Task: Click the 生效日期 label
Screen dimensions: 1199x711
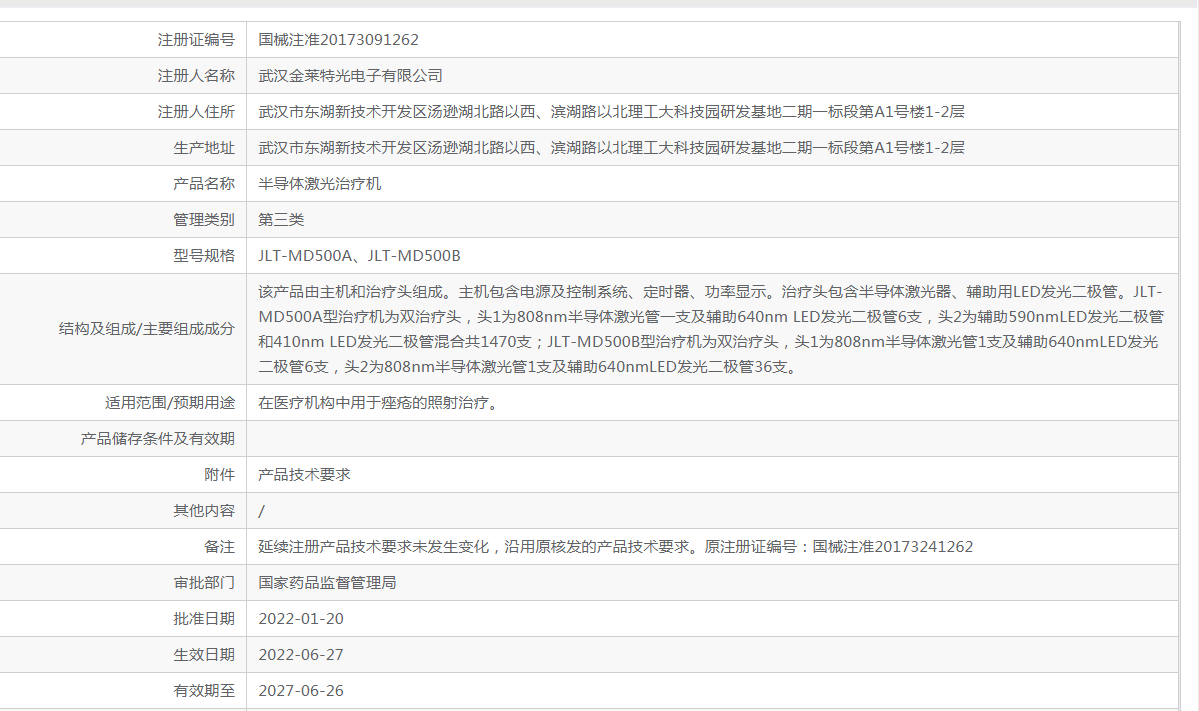Action: [203, 654]
